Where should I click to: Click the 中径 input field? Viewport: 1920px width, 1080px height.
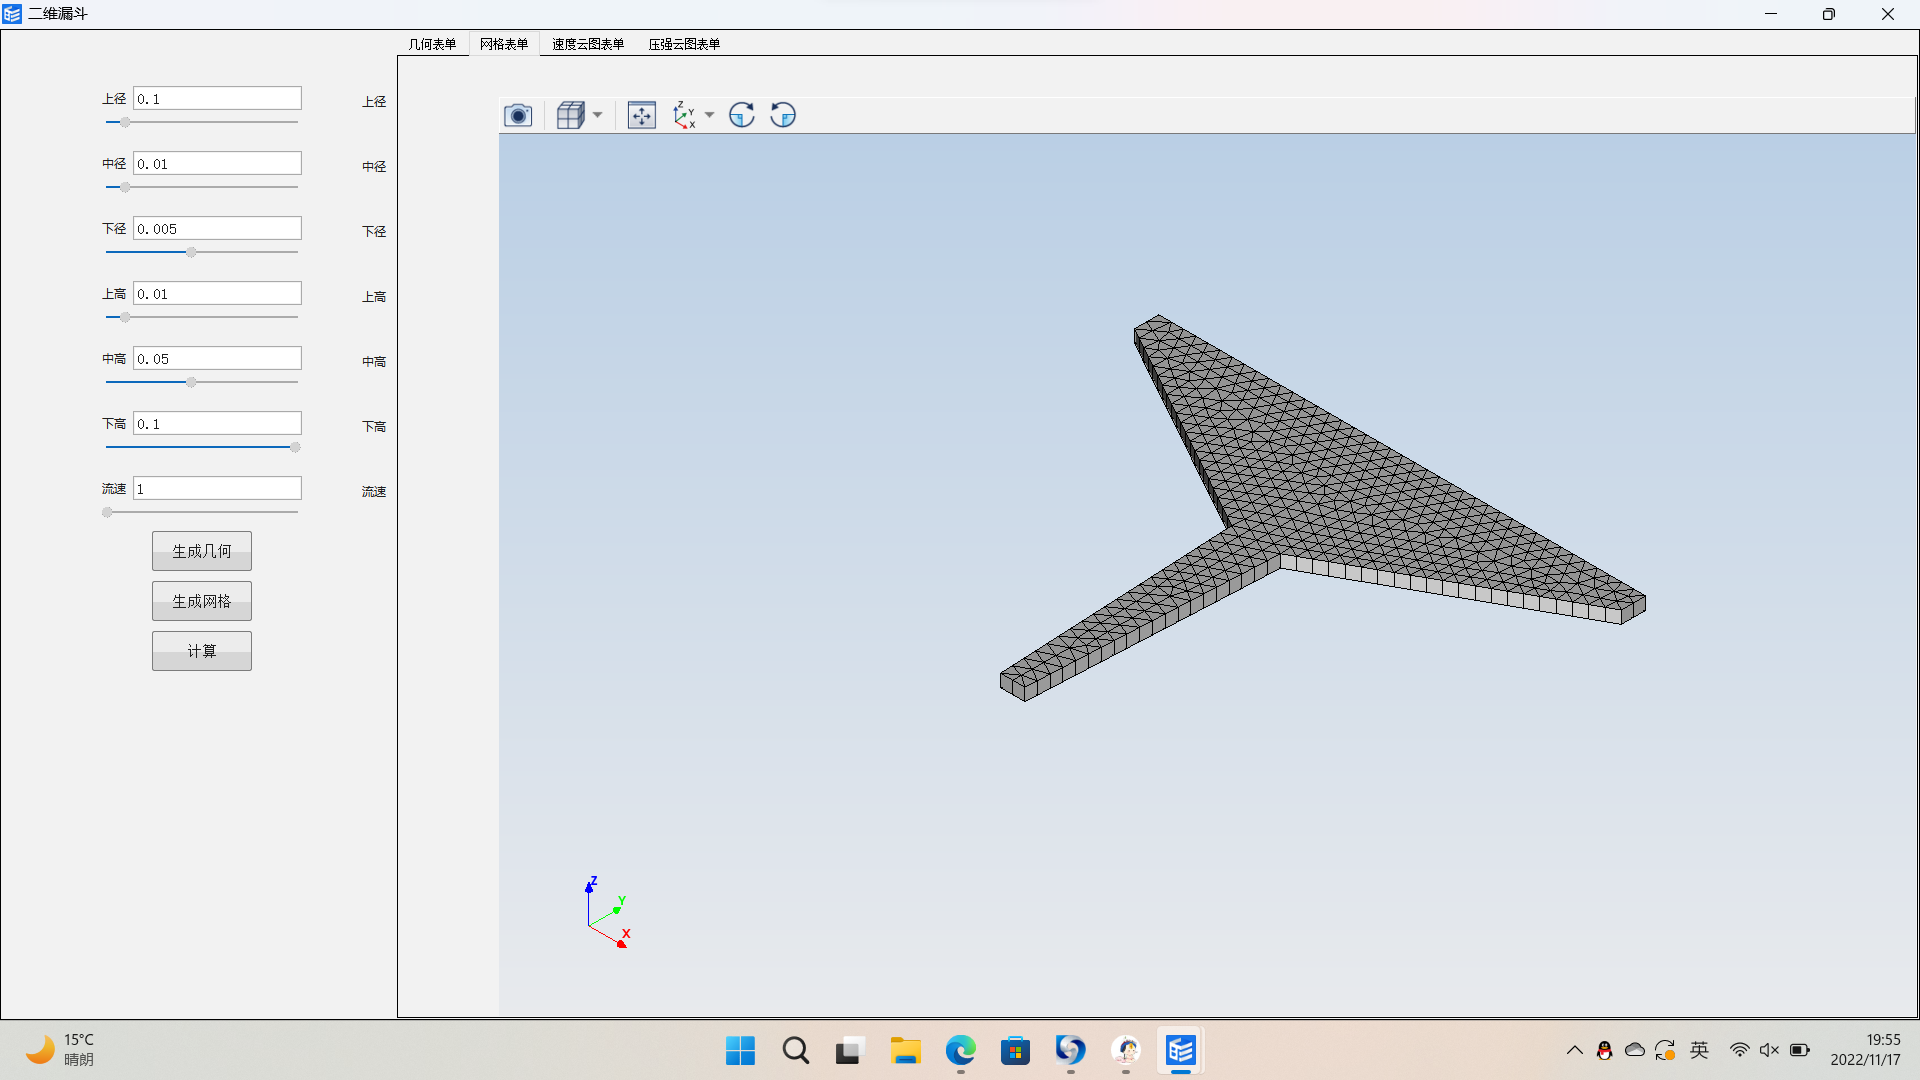click(217, 164)
